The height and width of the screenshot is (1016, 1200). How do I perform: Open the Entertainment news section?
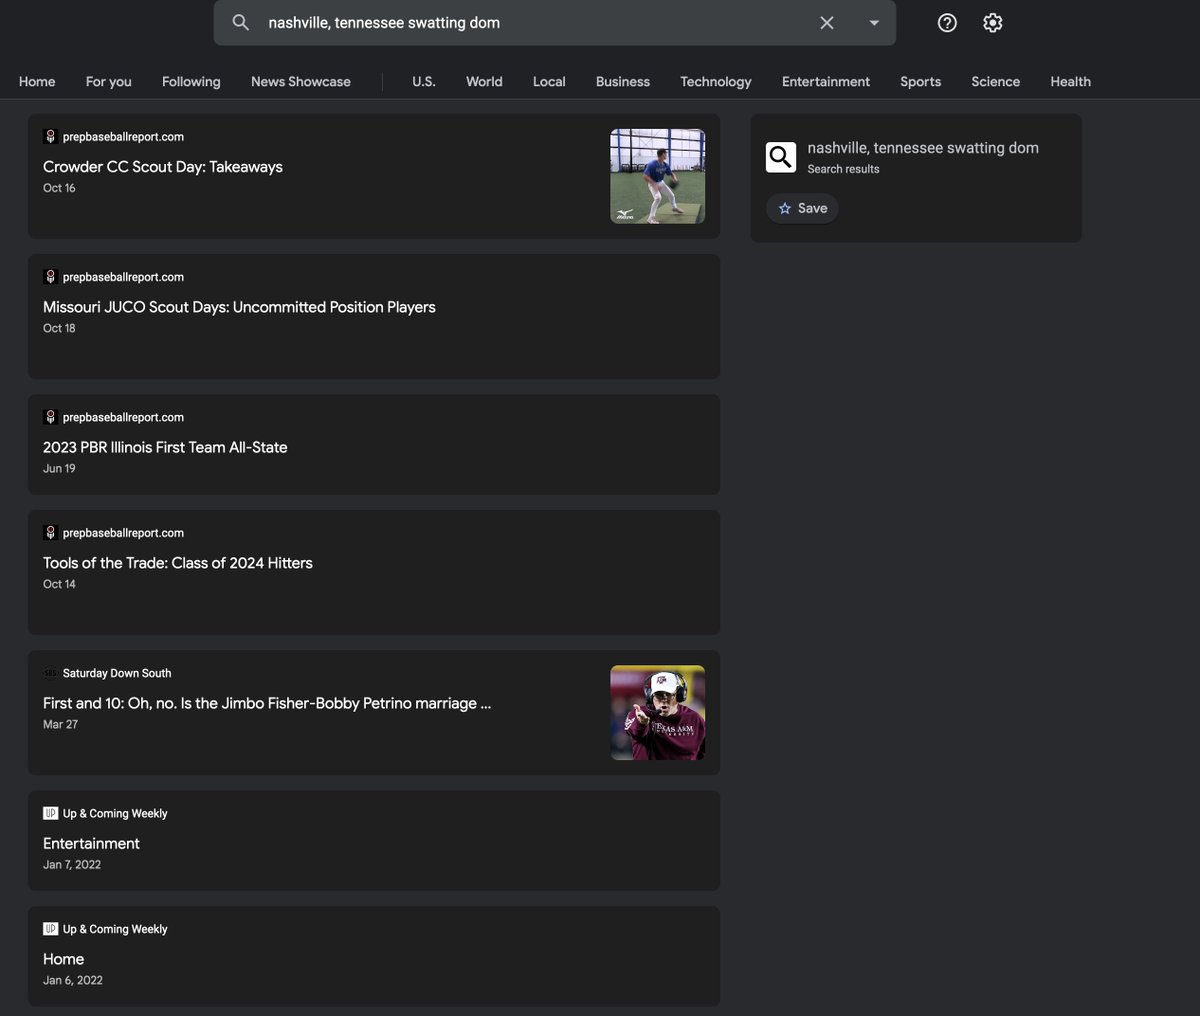(826, 82)
